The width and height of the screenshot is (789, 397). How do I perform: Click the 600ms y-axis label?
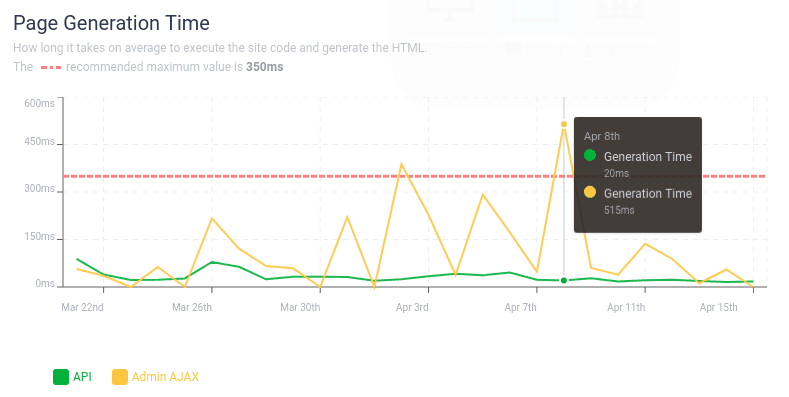pos(39,103)
